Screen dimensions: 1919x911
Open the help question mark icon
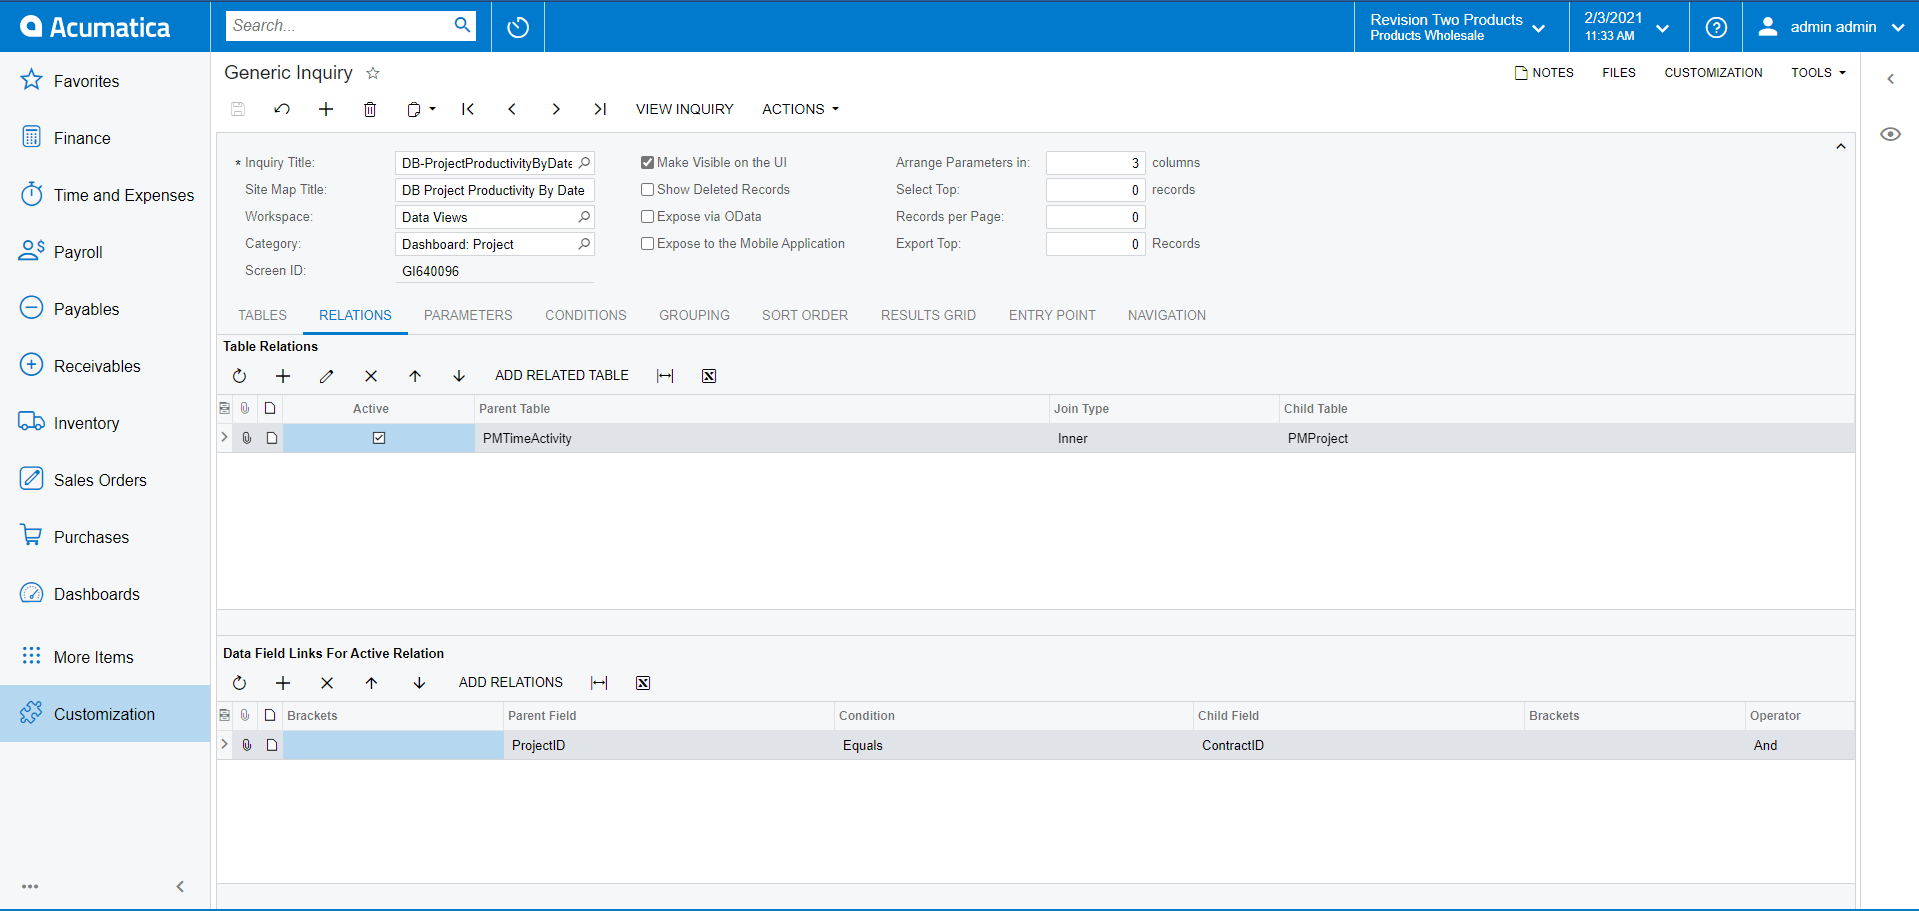(1716, 27)
